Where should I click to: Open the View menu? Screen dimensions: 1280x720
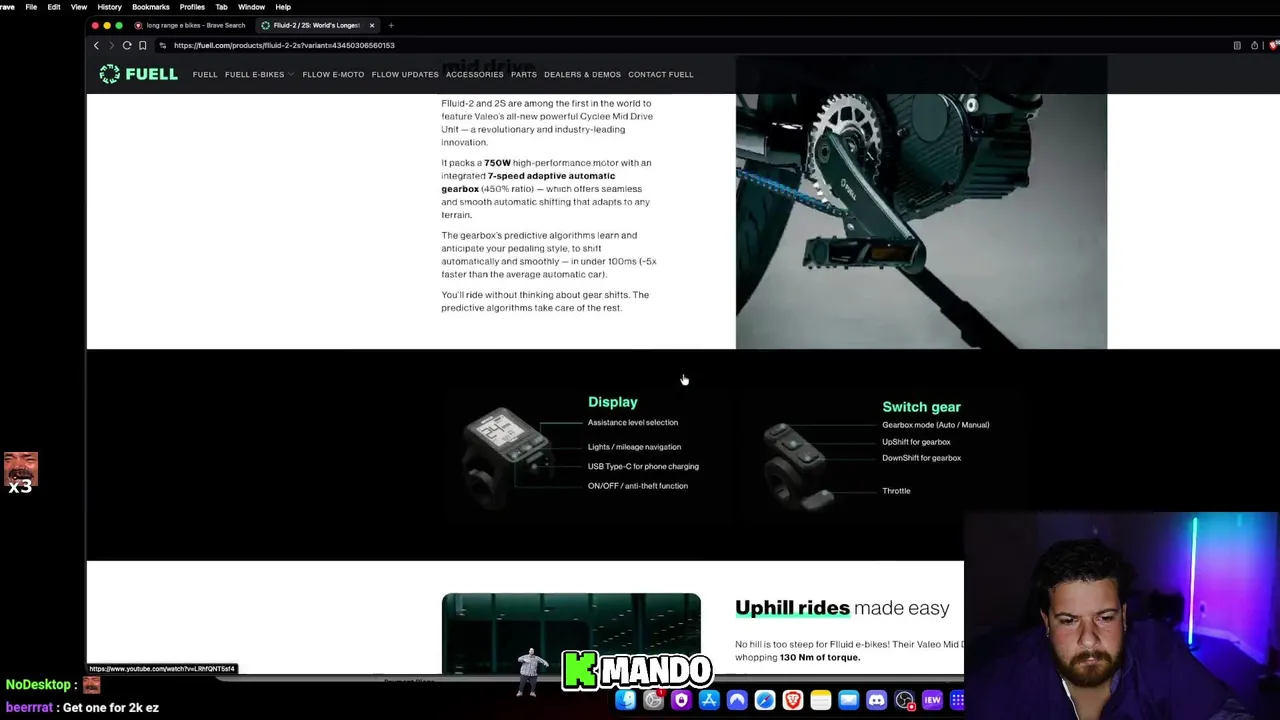(x=79, y=7)
